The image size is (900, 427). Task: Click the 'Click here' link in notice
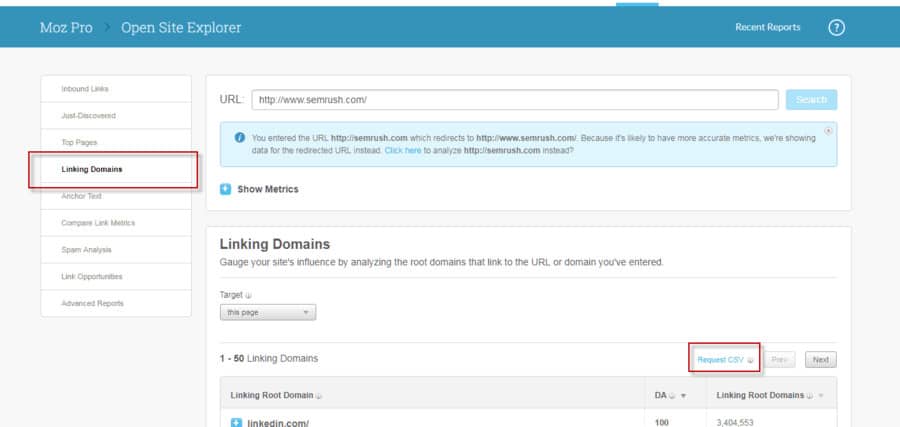click(403, 150)
